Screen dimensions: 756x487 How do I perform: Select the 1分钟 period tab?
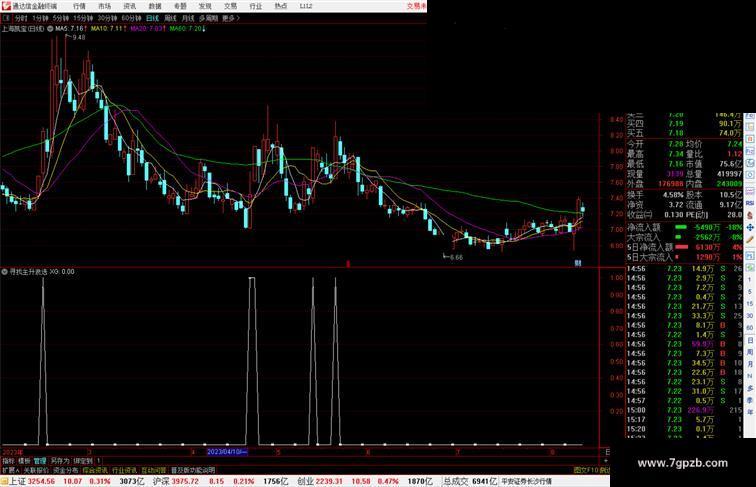point(40,18)
